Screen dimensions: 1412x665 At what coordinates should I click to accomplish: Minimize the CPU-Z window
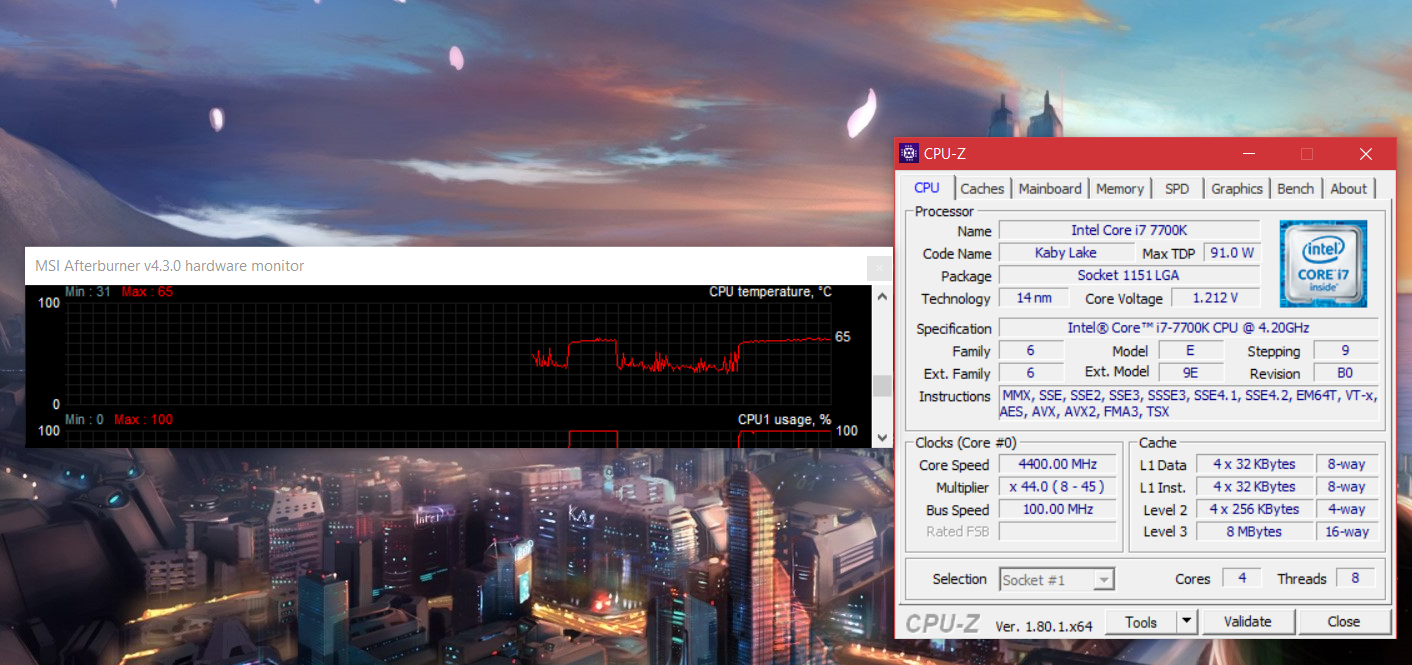point(1248,153)
